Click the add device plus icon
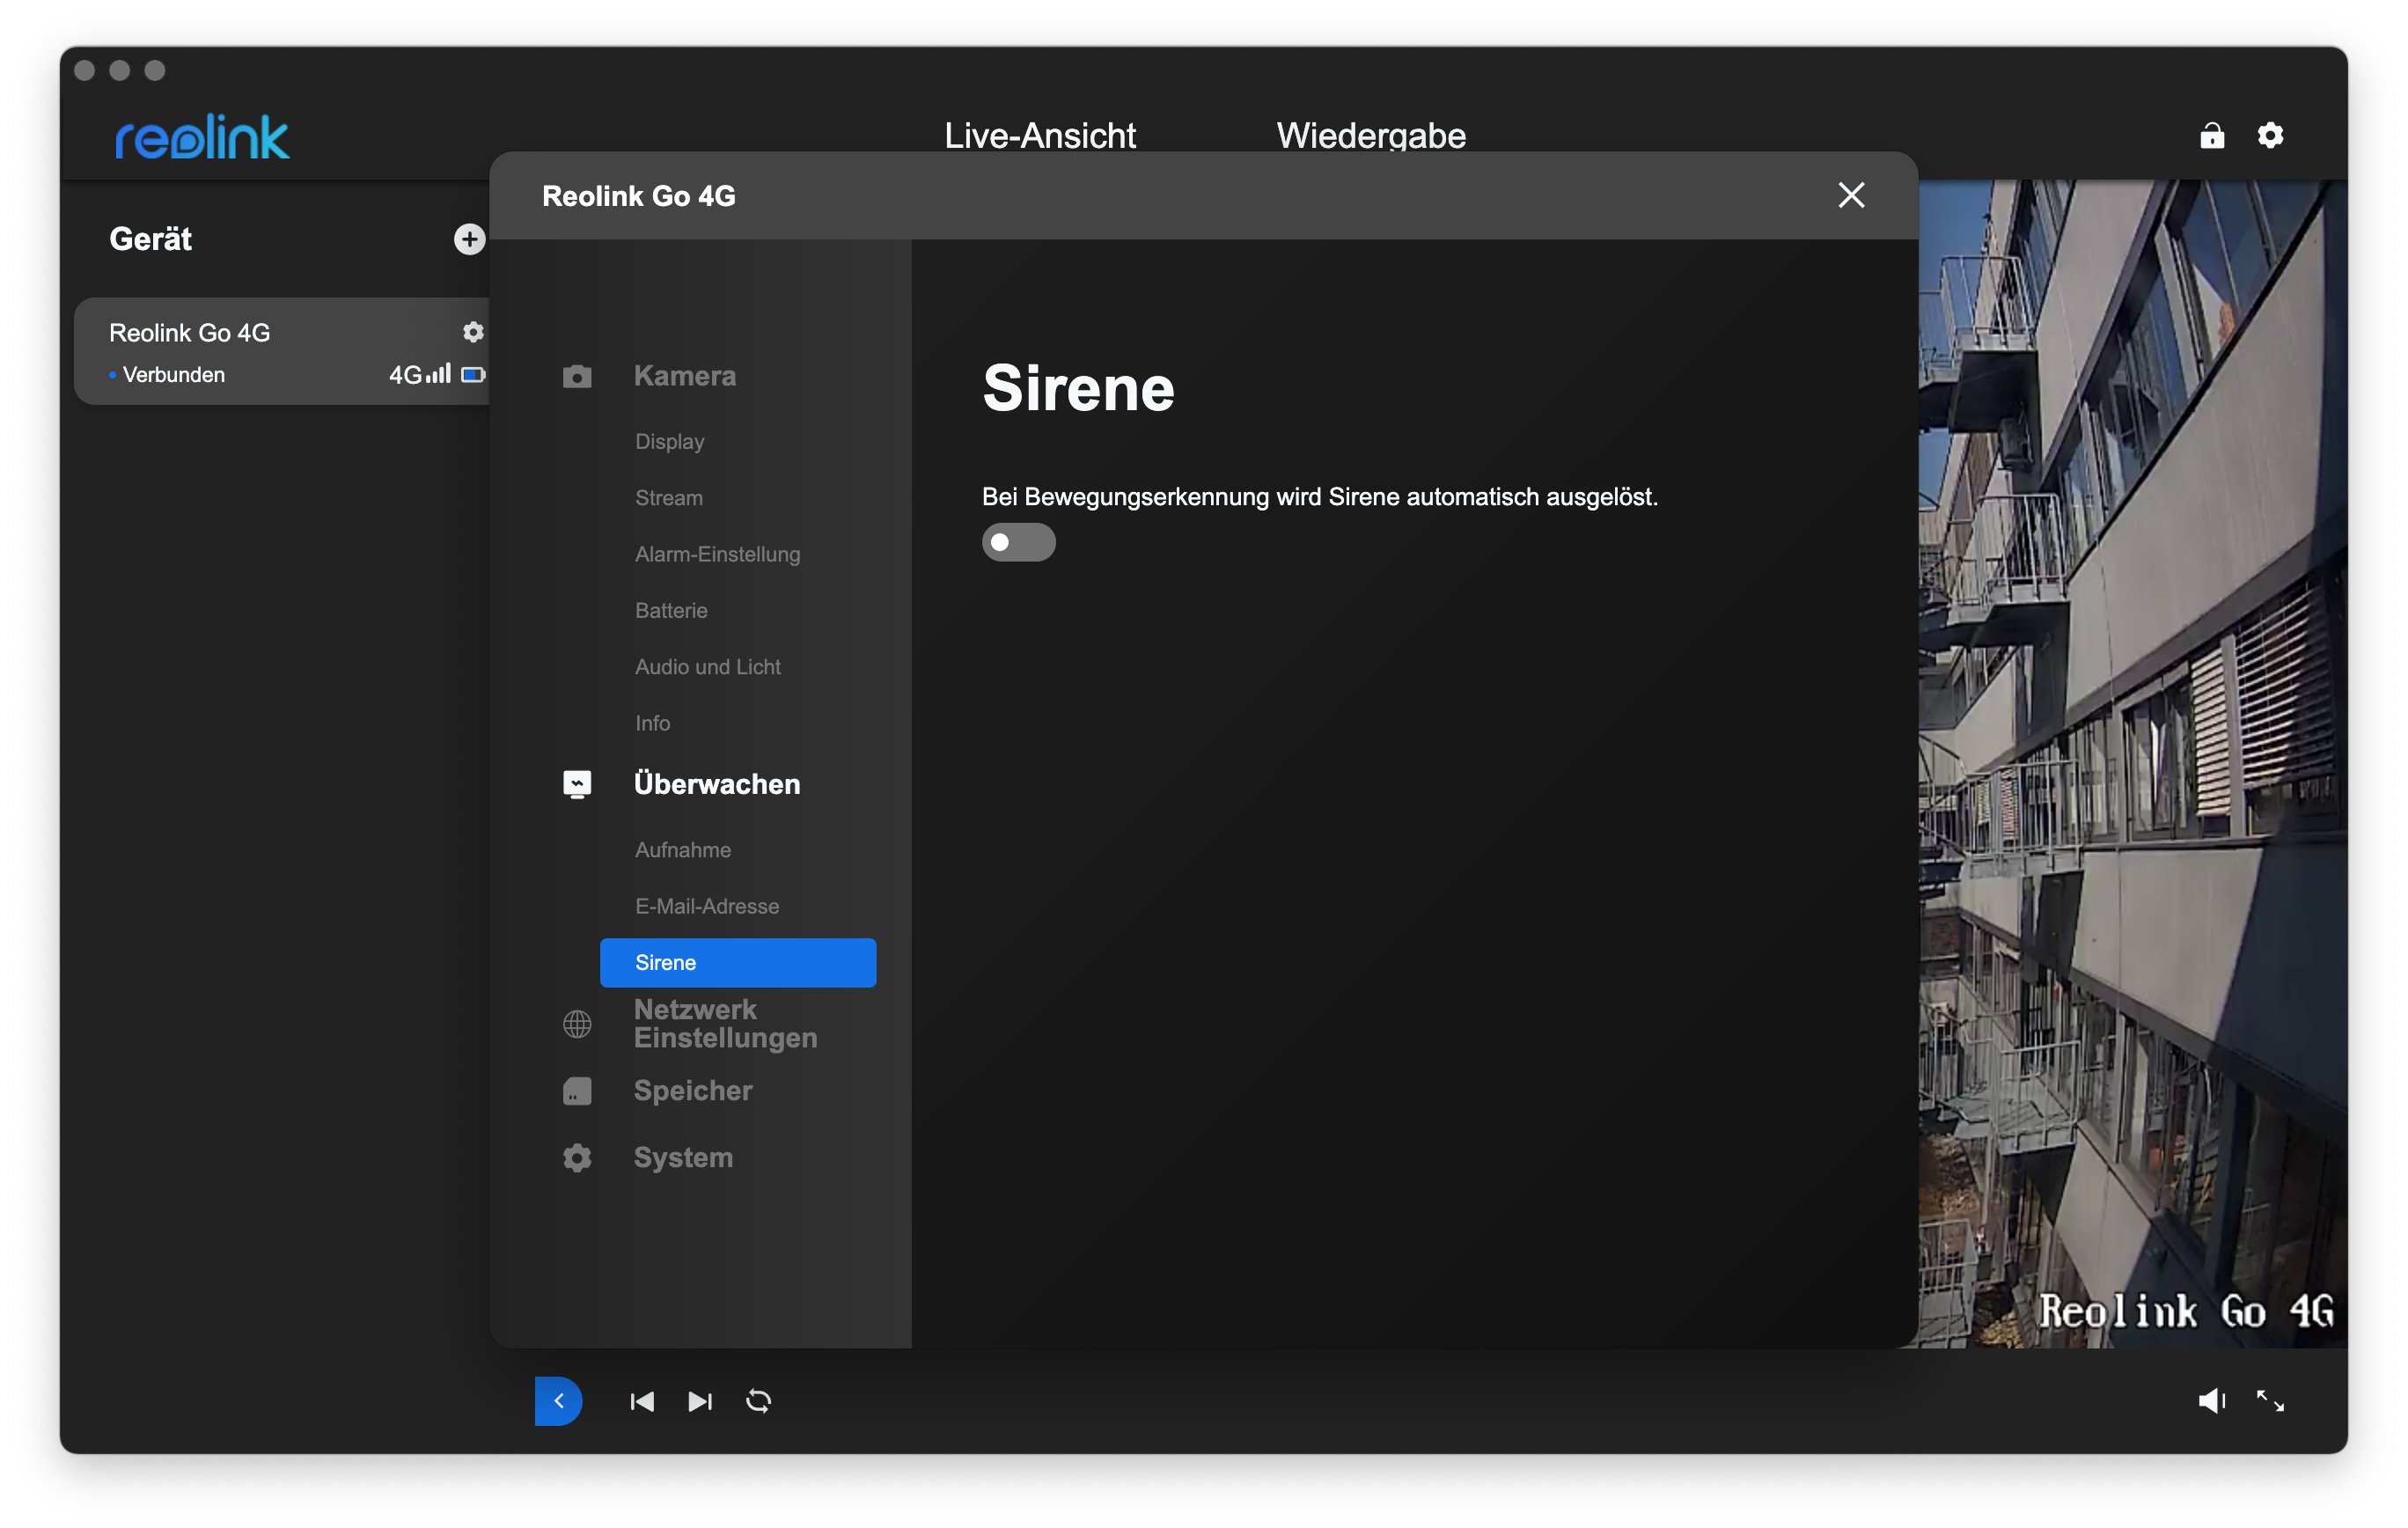 tap(469, 239)
